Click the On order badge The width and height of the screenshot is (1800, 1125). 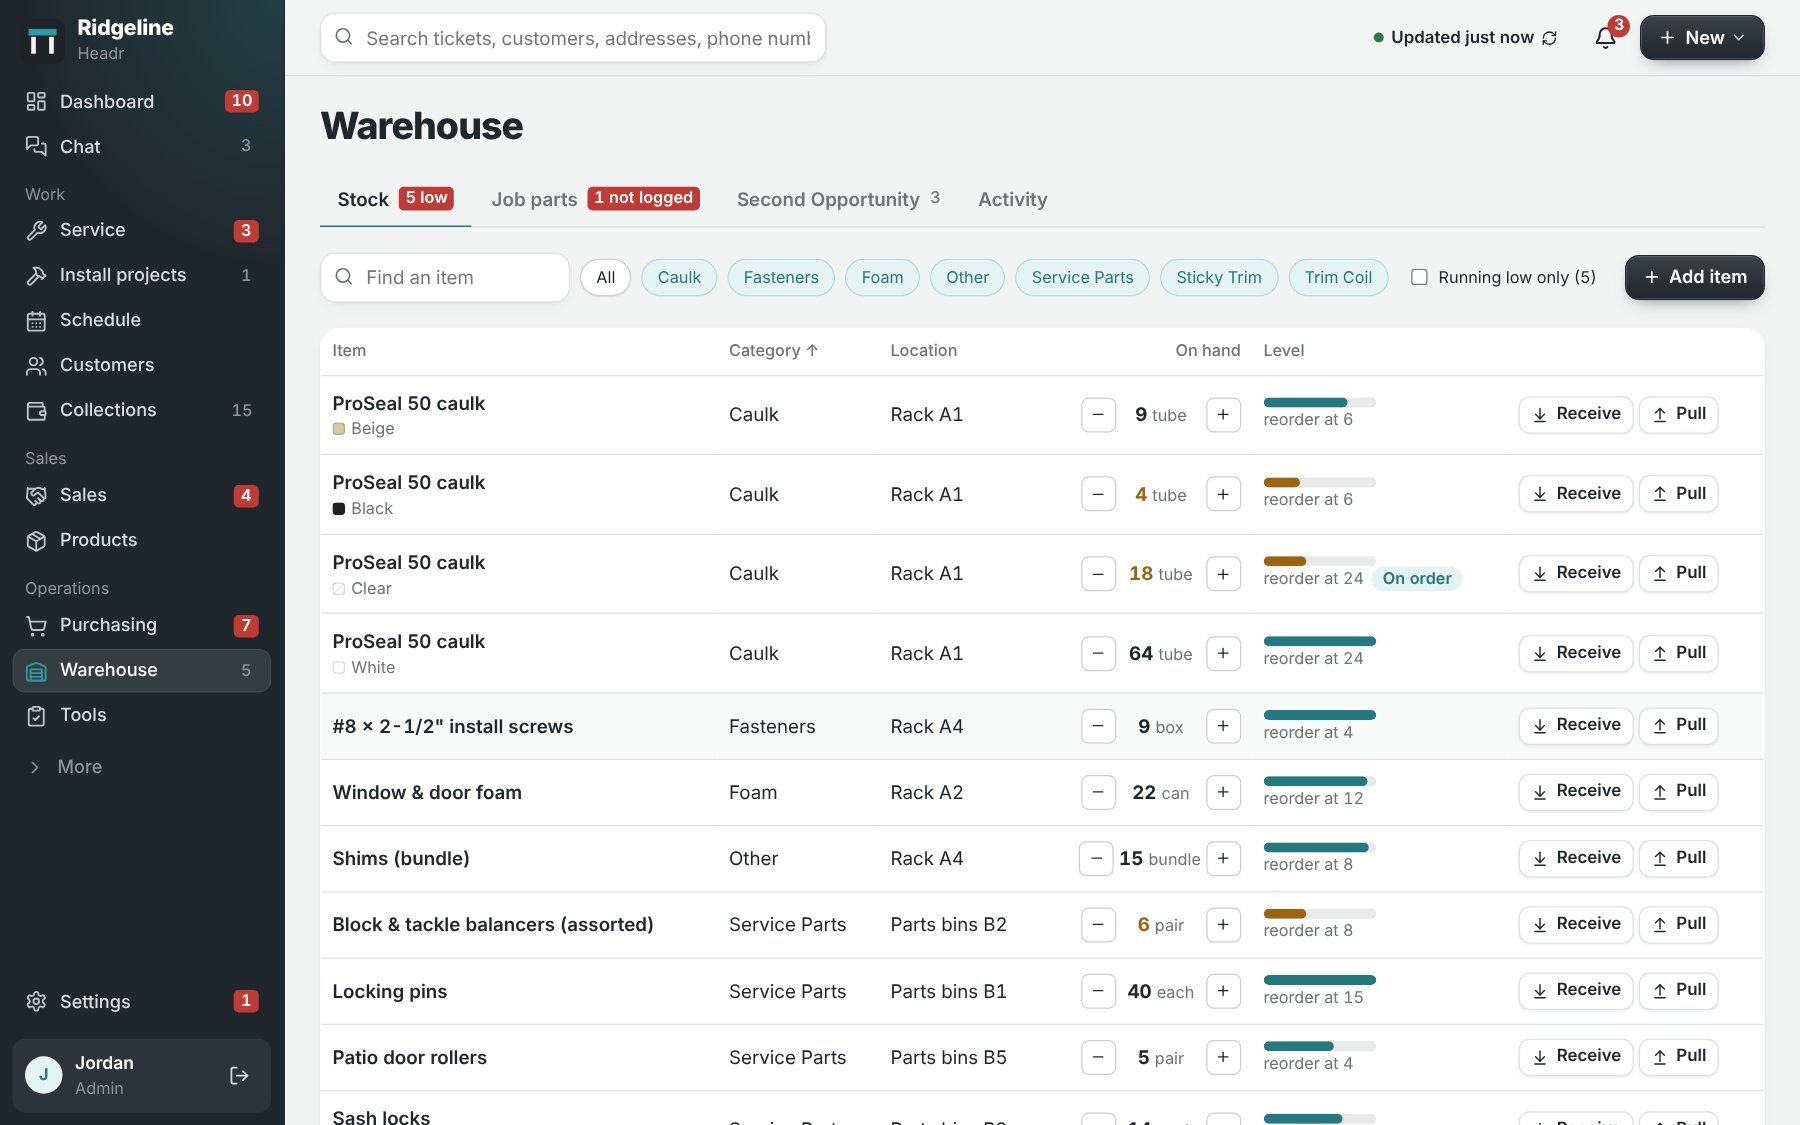click(x=1416, y=578)
